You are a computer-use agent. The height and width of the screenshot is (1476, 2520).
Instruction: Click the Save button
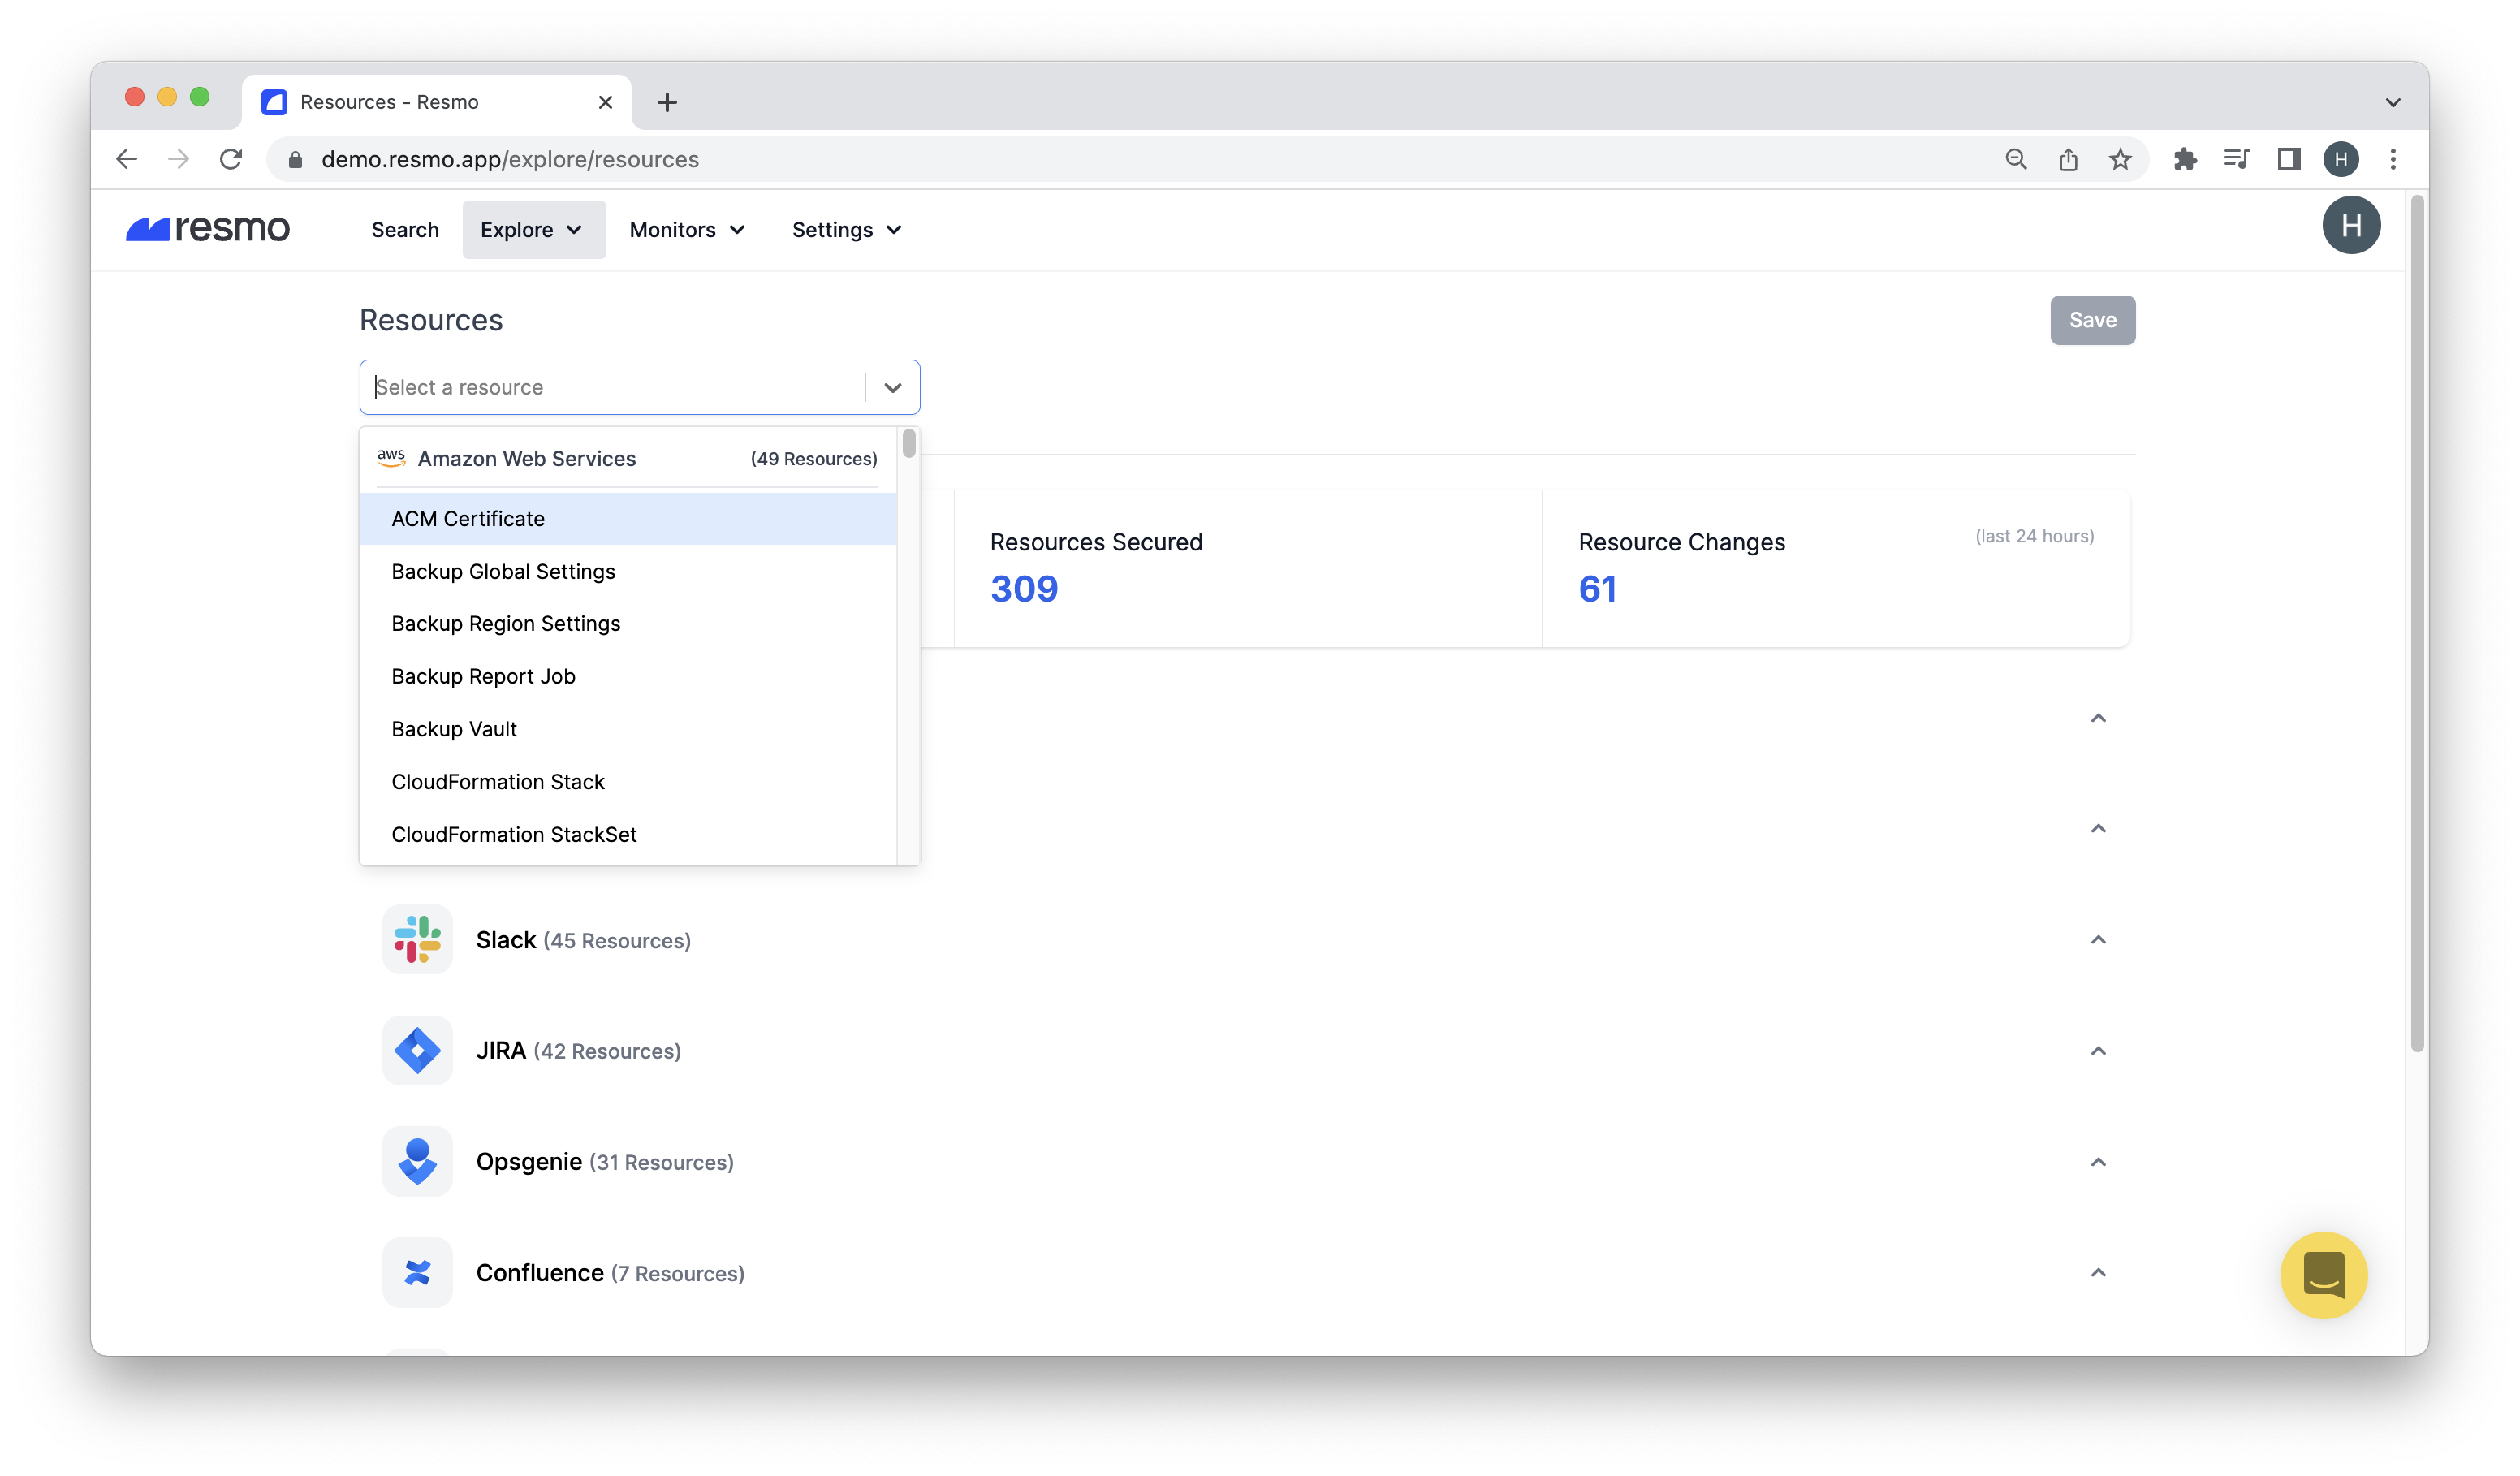(2092, 320)
